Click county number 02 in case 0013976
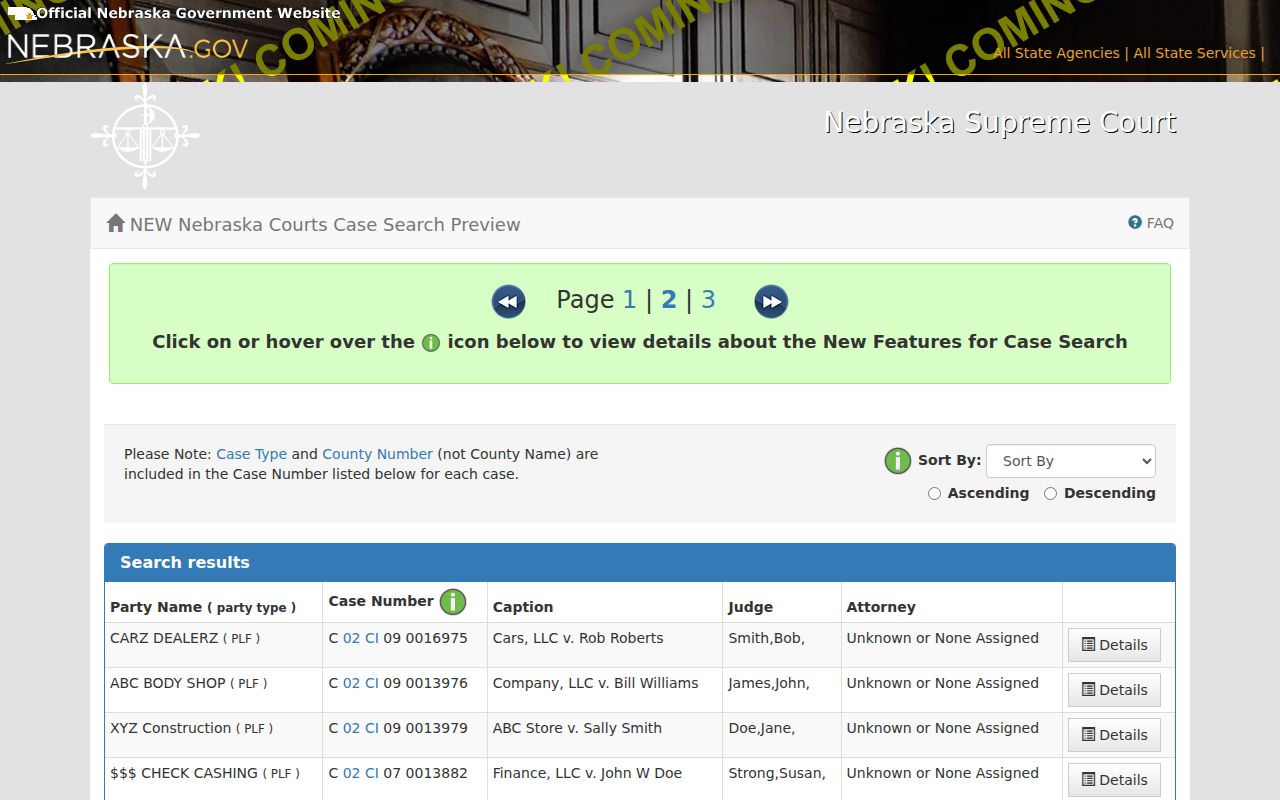The width and height of the screenshot is (1280, 800). pos(351,683)
